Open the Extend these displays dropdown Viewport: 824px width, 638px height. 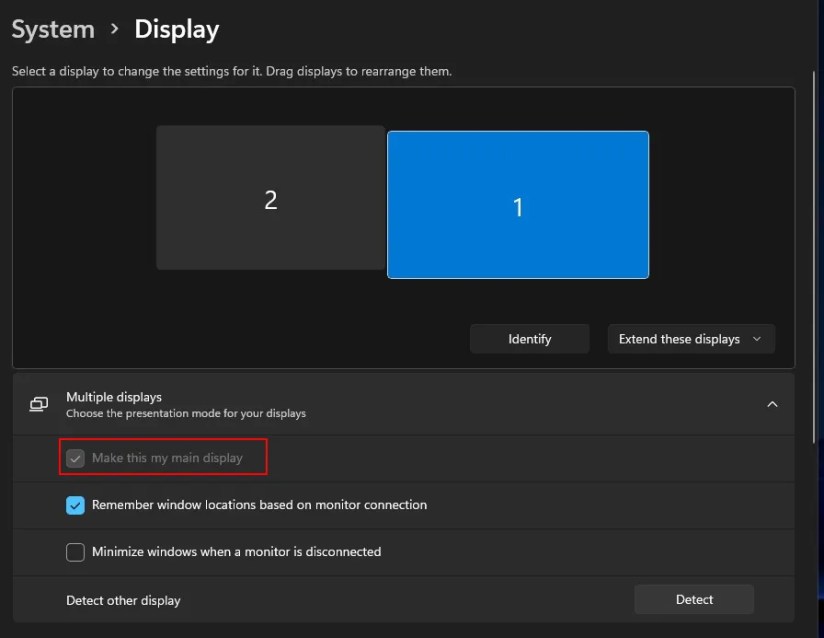[x=690, y=338]
